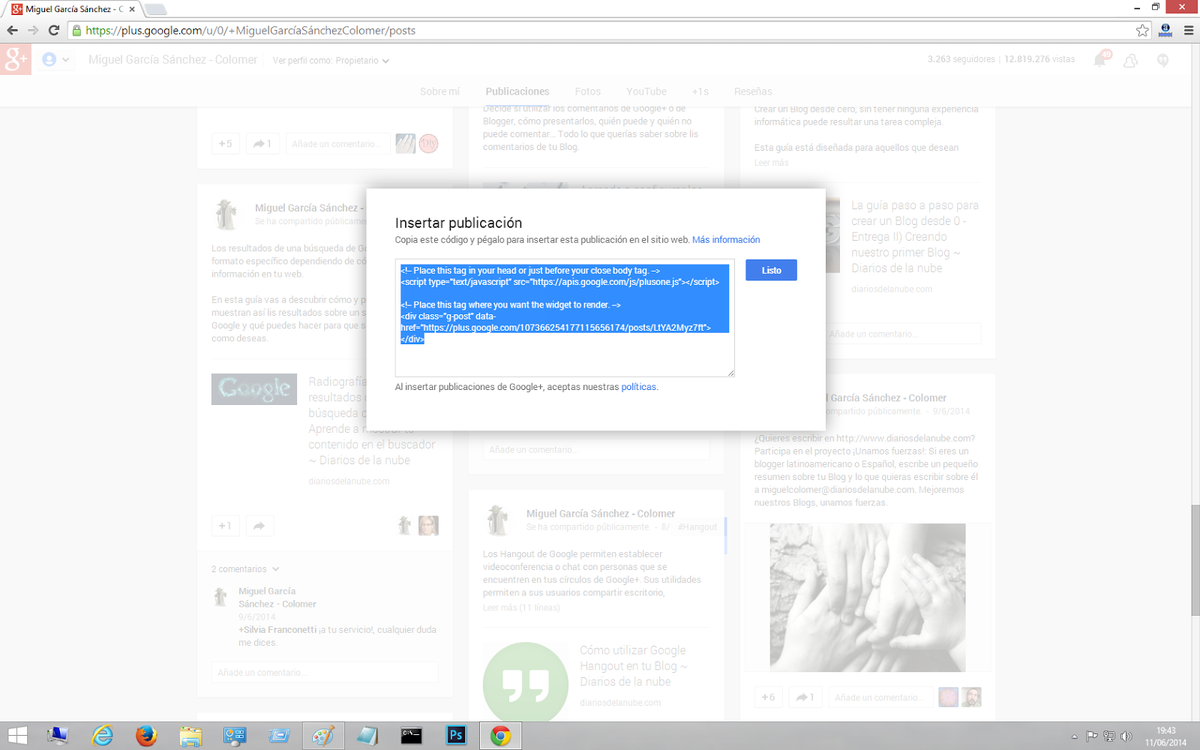This screenshot has width=1200, height=750.
Task: Bookmark this page with the star icon
Action: 1142,30
